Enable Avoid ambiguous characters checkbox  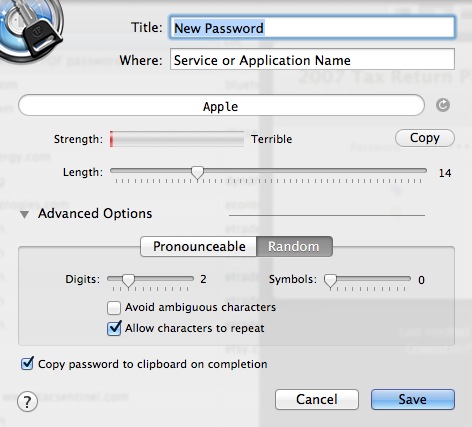click(x=114, y=308)
